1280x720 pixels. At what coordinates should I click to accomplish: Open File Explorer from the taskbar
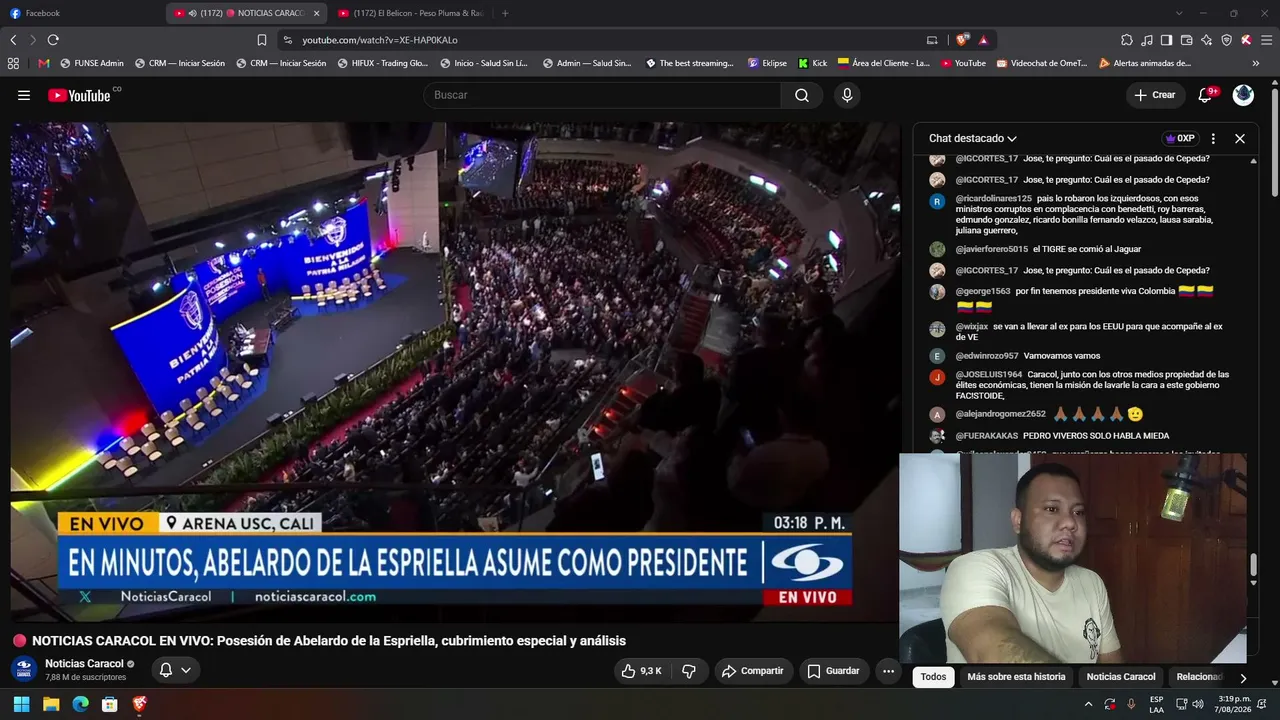(51, 704)
